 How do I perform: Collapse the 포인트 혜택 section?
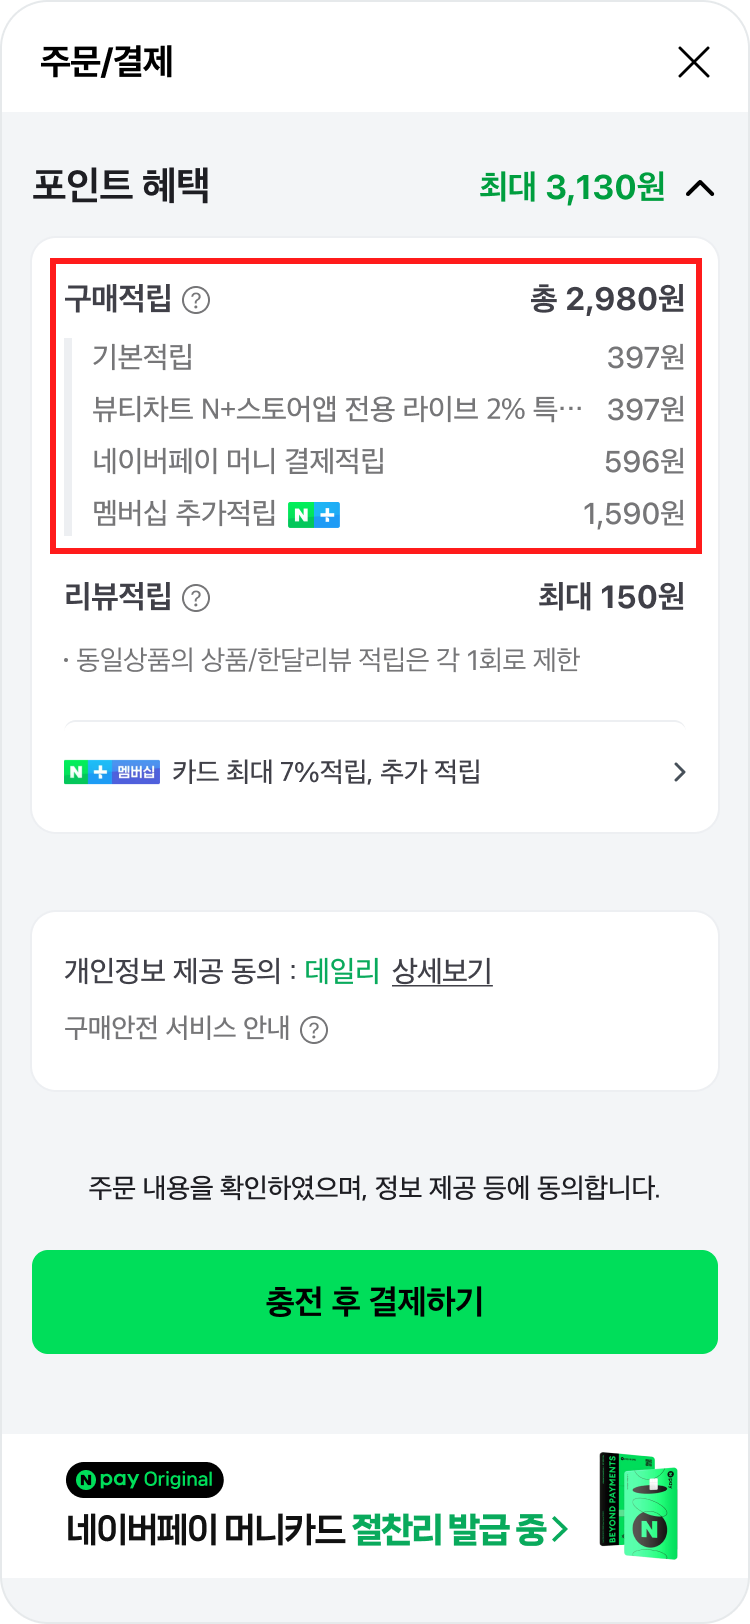point(701,187)
